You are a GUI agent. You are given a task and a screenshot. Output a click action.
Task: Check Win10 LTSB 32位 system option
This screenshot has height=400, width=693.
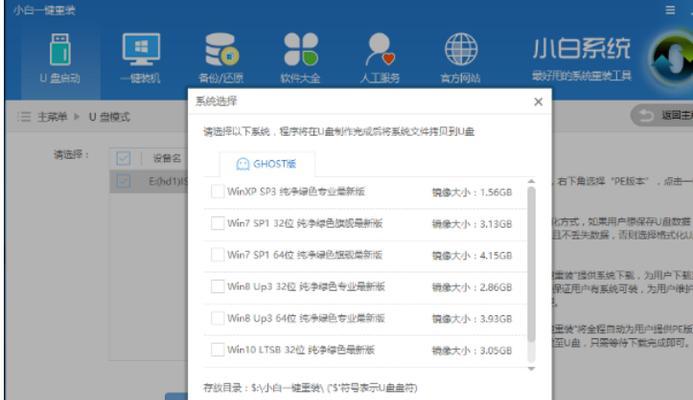pos(217,350)
